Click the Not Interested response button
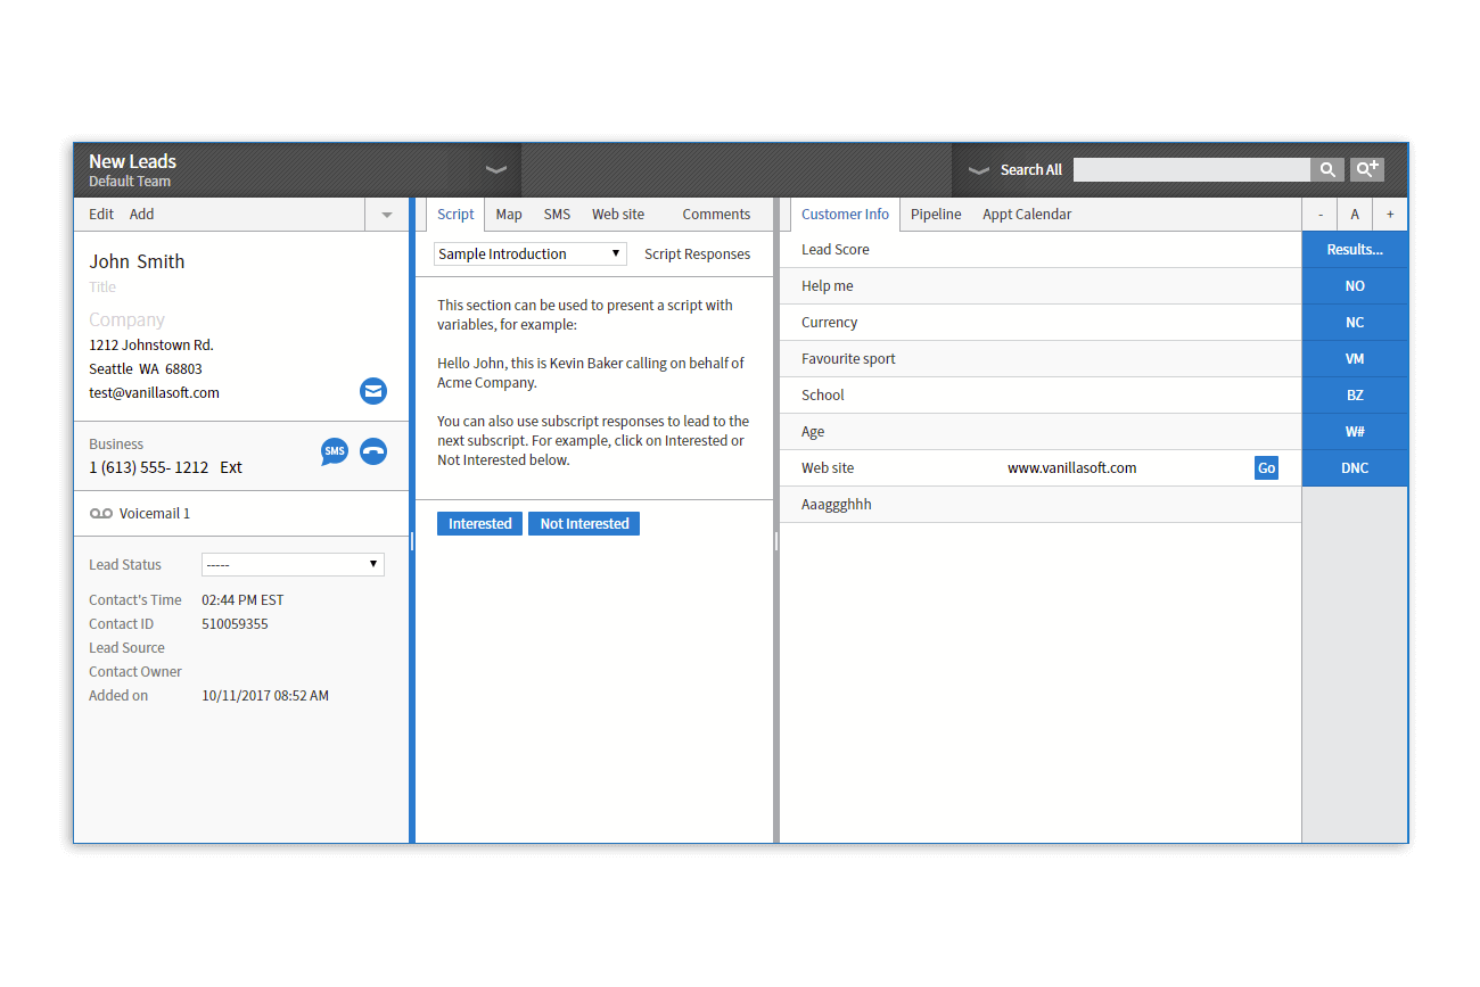This screenshot has width=1480, height=987. 584,524
